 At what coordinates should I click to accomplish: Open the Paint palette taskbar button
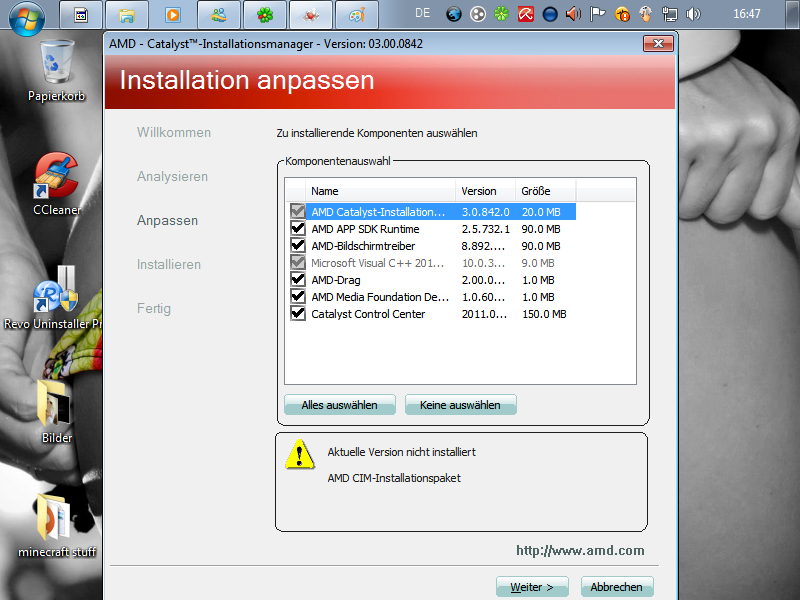click(357, 15)
